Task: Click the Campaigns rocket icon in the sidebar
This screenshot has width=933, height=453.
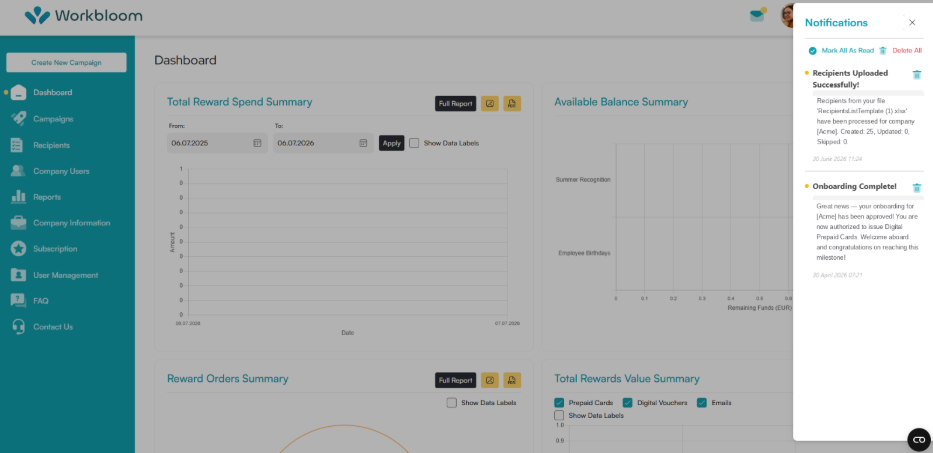Action: click(18, 118)
